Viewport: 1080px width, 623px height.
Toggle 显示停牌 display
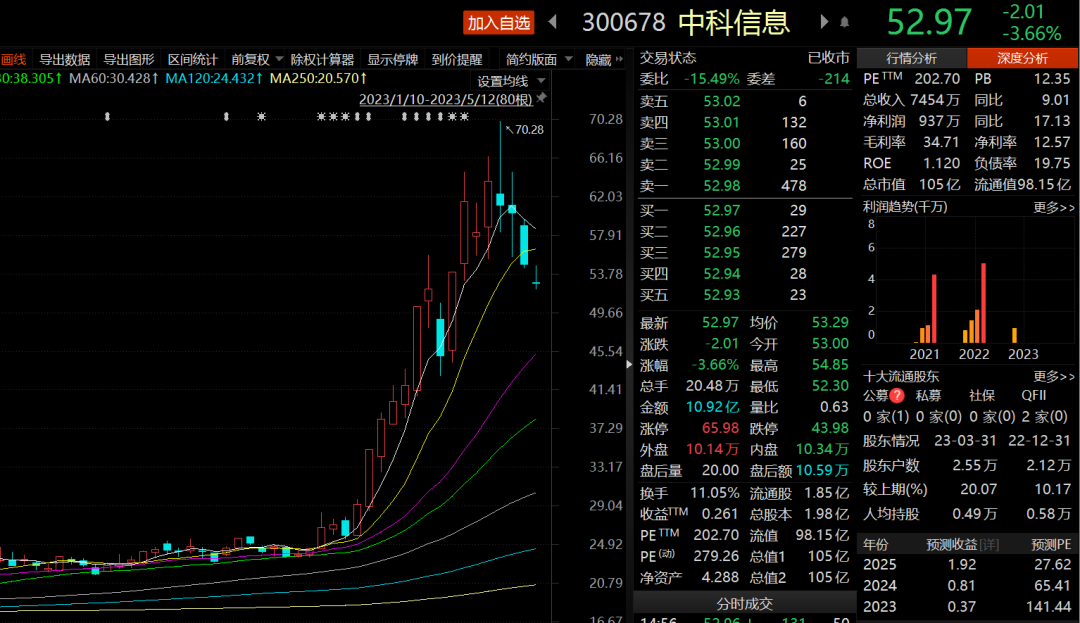tap(393, 60)
